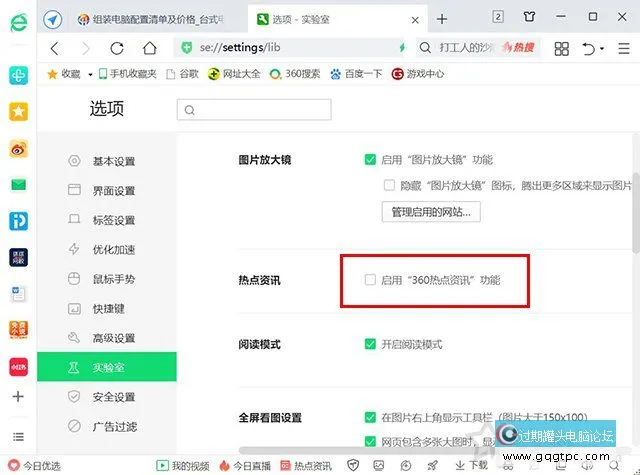Enable 启用"360热点资讯"功能 checkbox
Image resolution: width=640 pixels, height=475 pixels.
point(370,280)
